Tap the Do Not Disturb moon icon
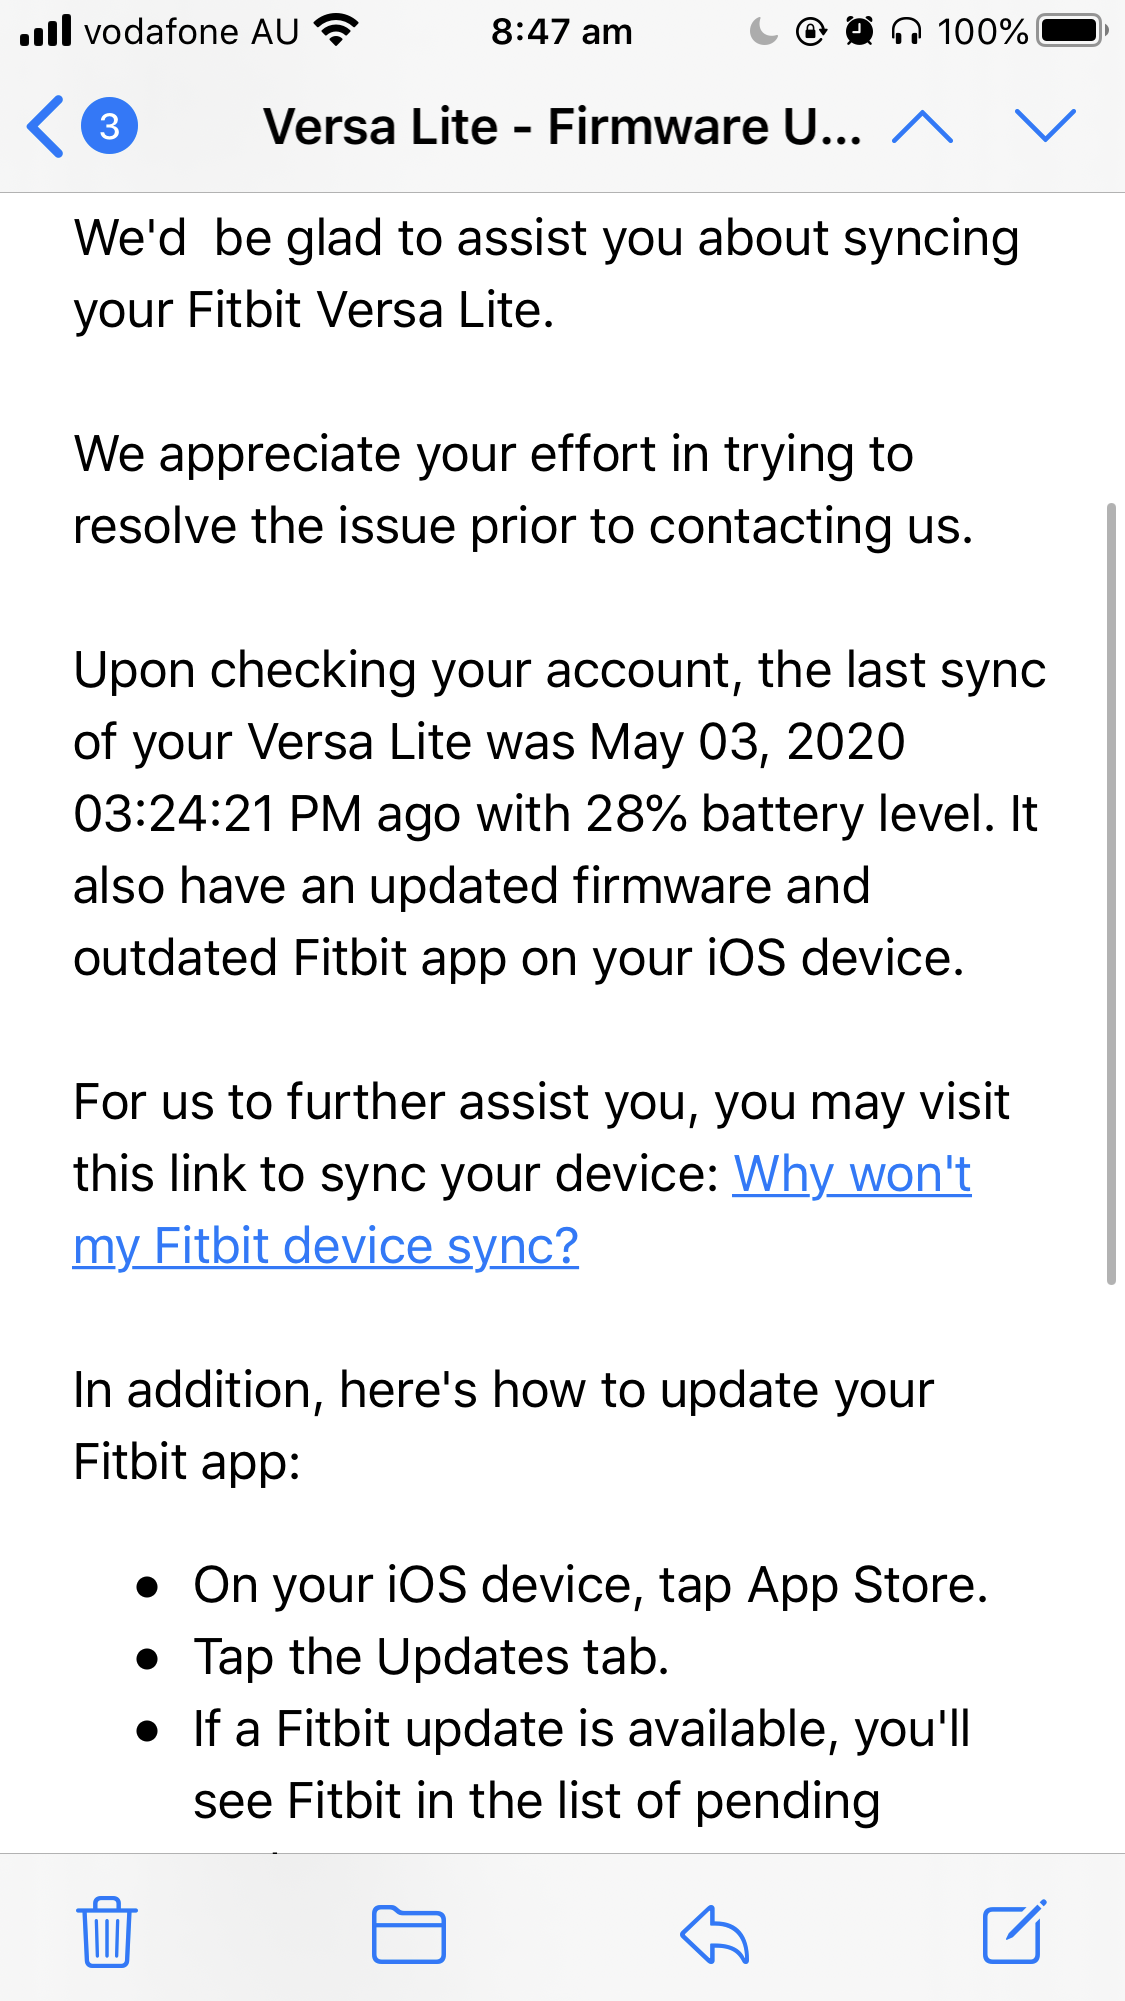The height and width of the screenshot is (2001, 1125). click(x=763, y=32)
